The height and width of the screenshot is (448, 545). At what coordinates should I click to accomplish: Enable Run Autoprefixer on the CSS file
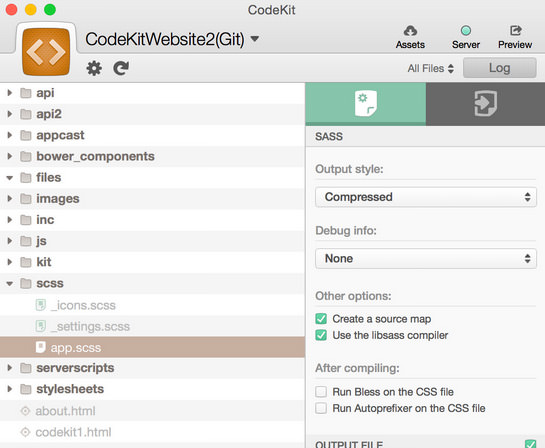click(x=321, y=408)
